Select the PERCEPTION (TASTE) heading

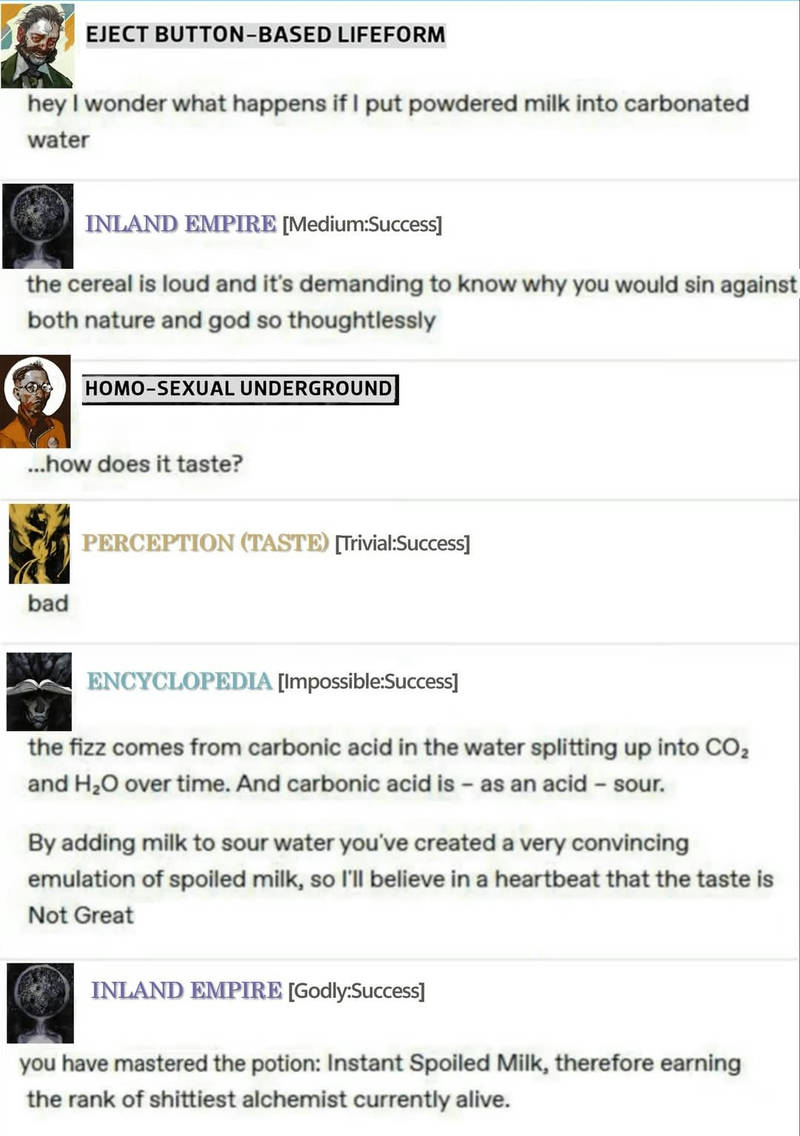pos(205,543)
